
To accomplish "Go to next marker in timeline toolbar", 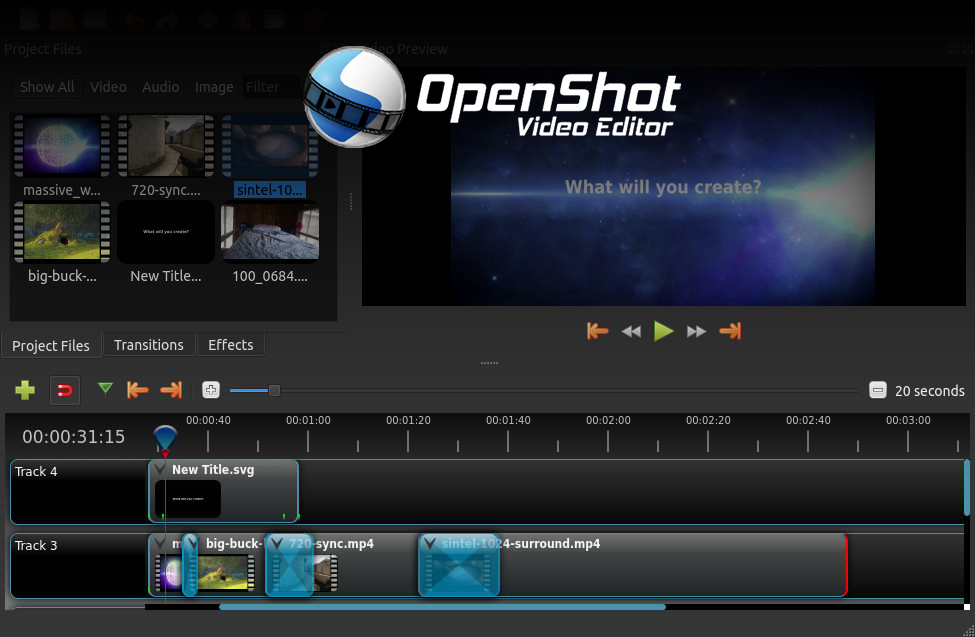I will [171, 390].
